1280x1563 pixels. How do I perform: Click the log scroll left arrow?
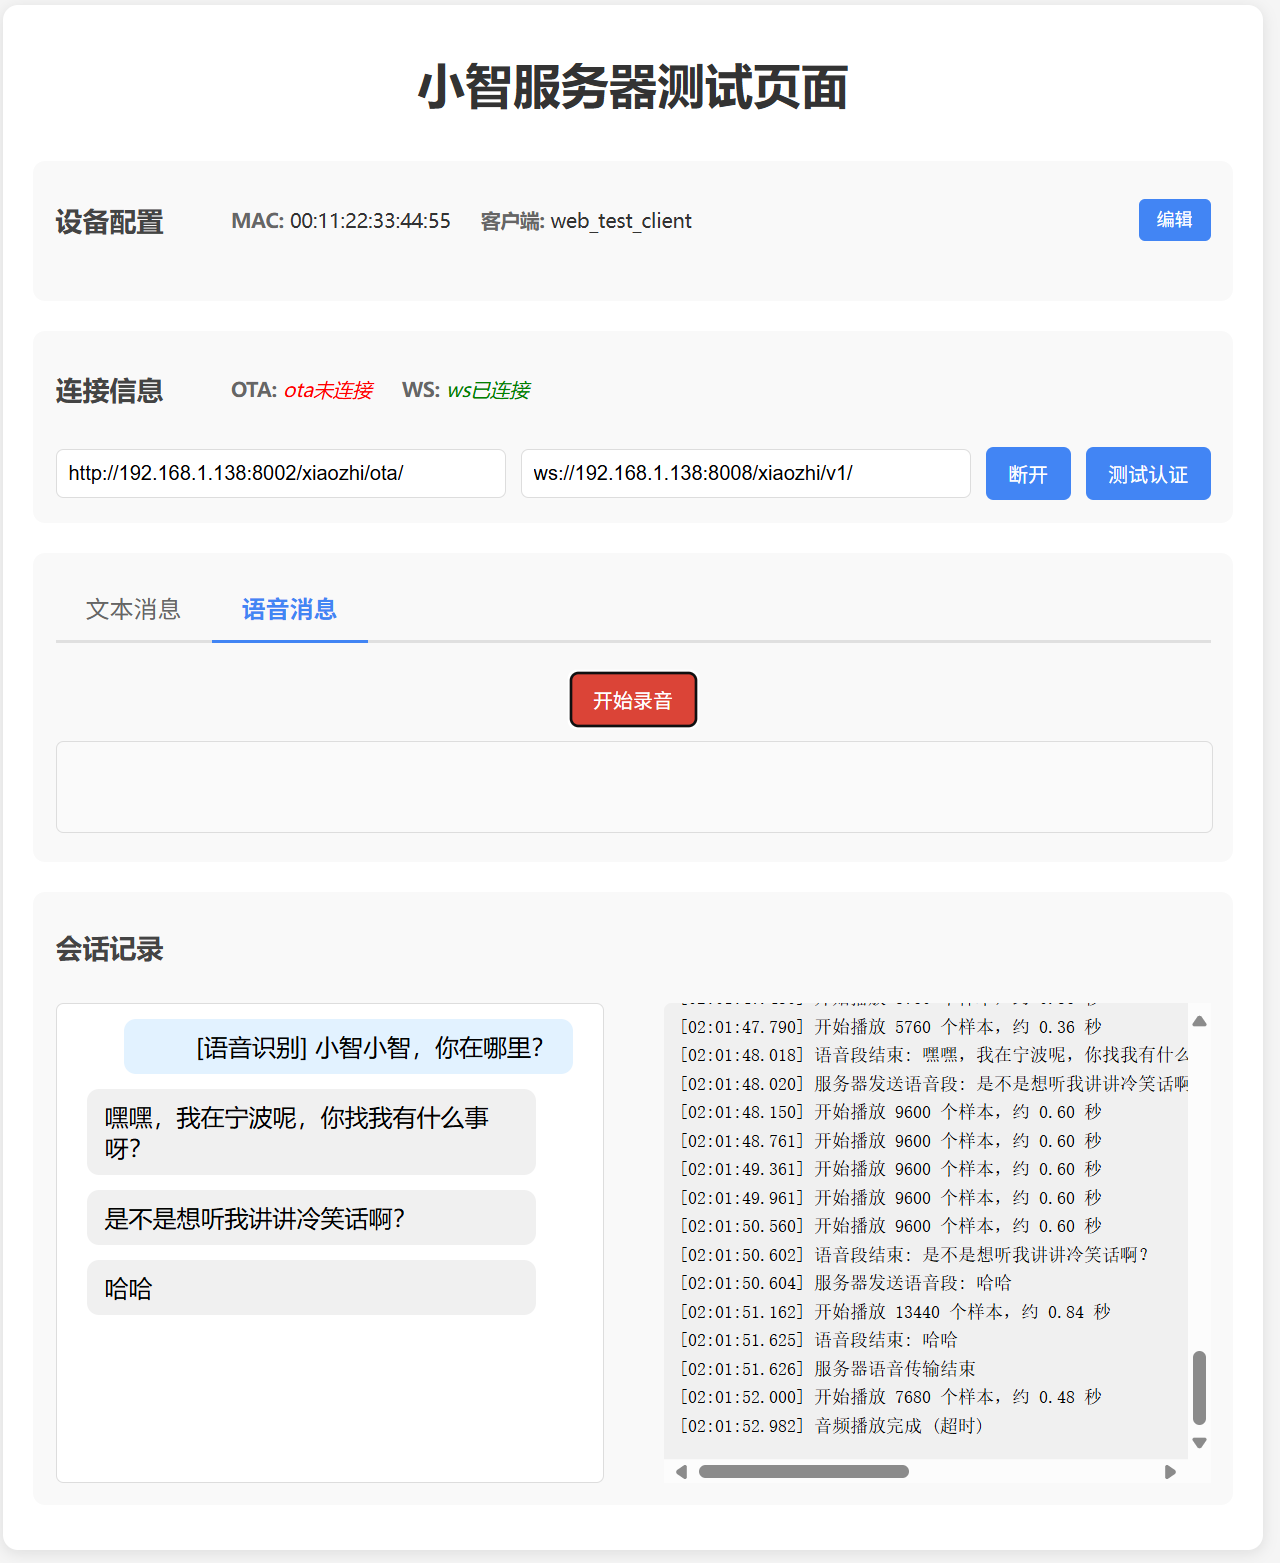click(681, 1472)
